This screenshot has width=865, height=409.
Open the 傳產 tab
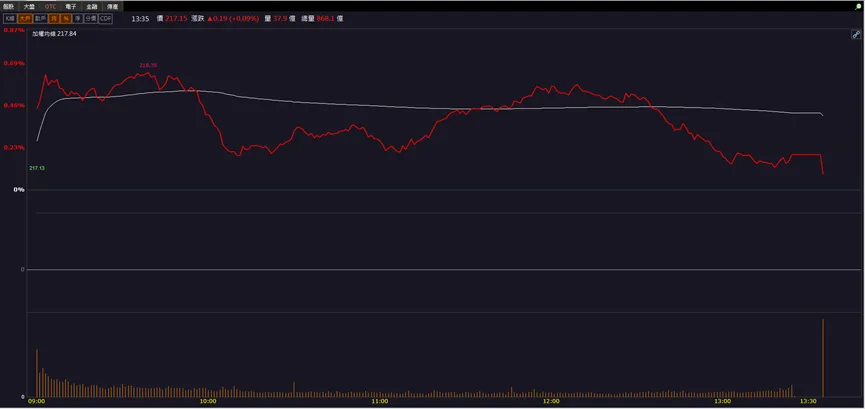click(113, 7)
